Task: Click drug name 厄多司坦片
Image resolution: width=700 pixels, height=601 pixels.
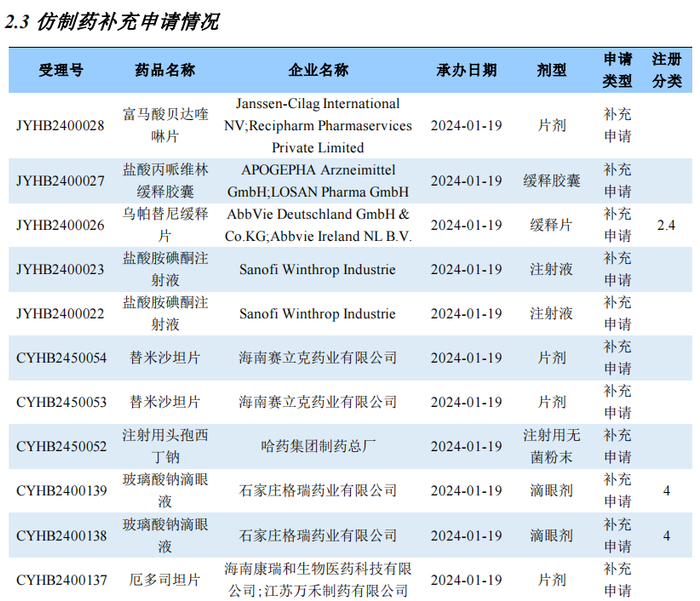Action: (165, 580)
